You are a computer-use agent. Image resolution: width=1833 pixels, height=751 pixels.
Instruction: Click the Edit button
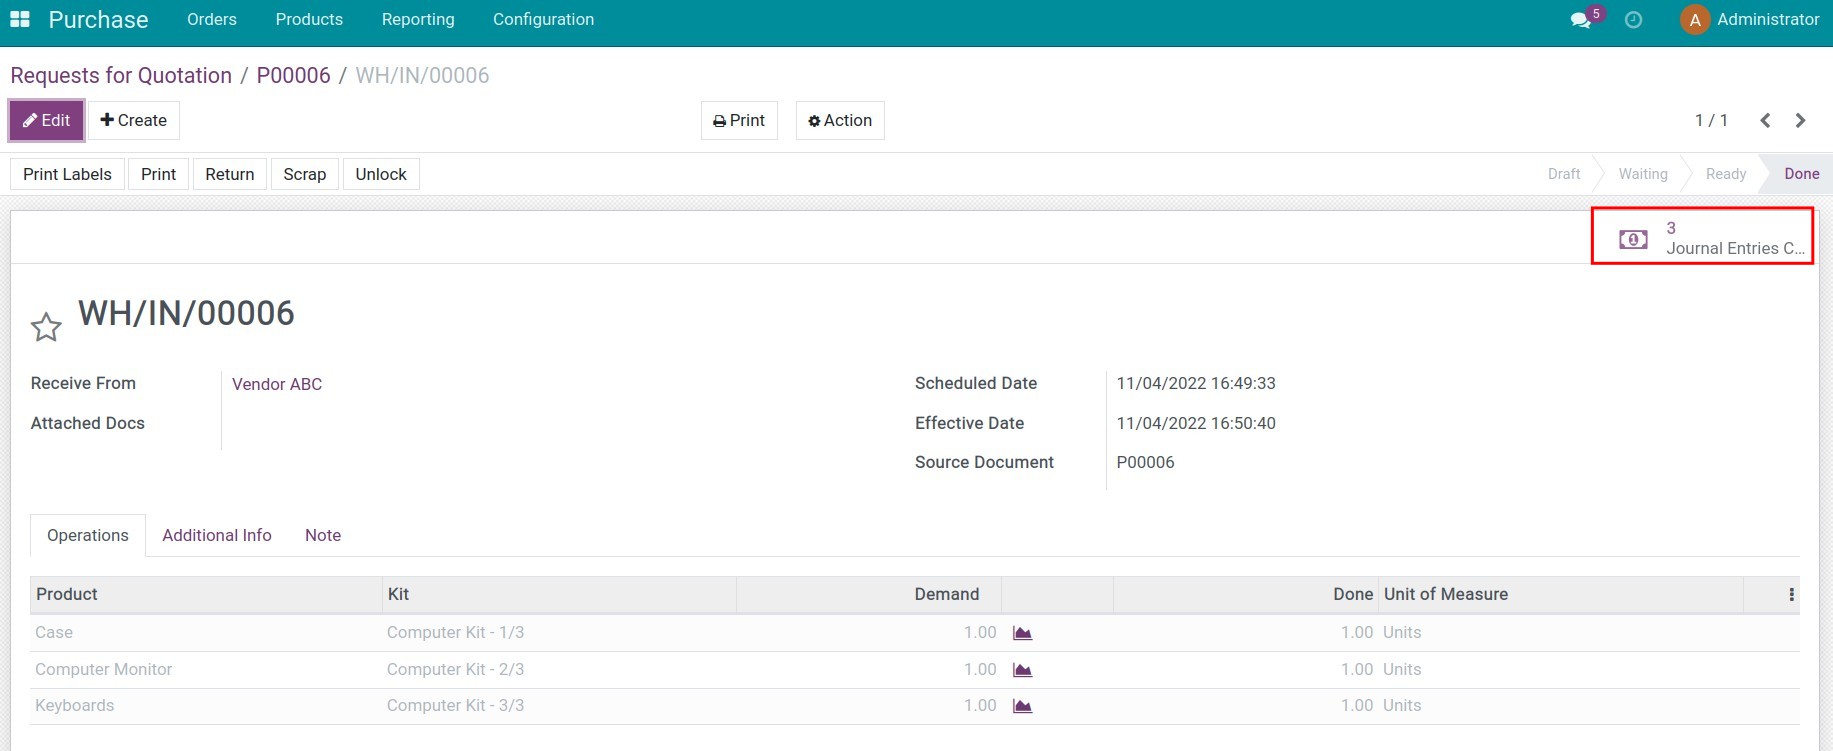(x=46, y=121)
